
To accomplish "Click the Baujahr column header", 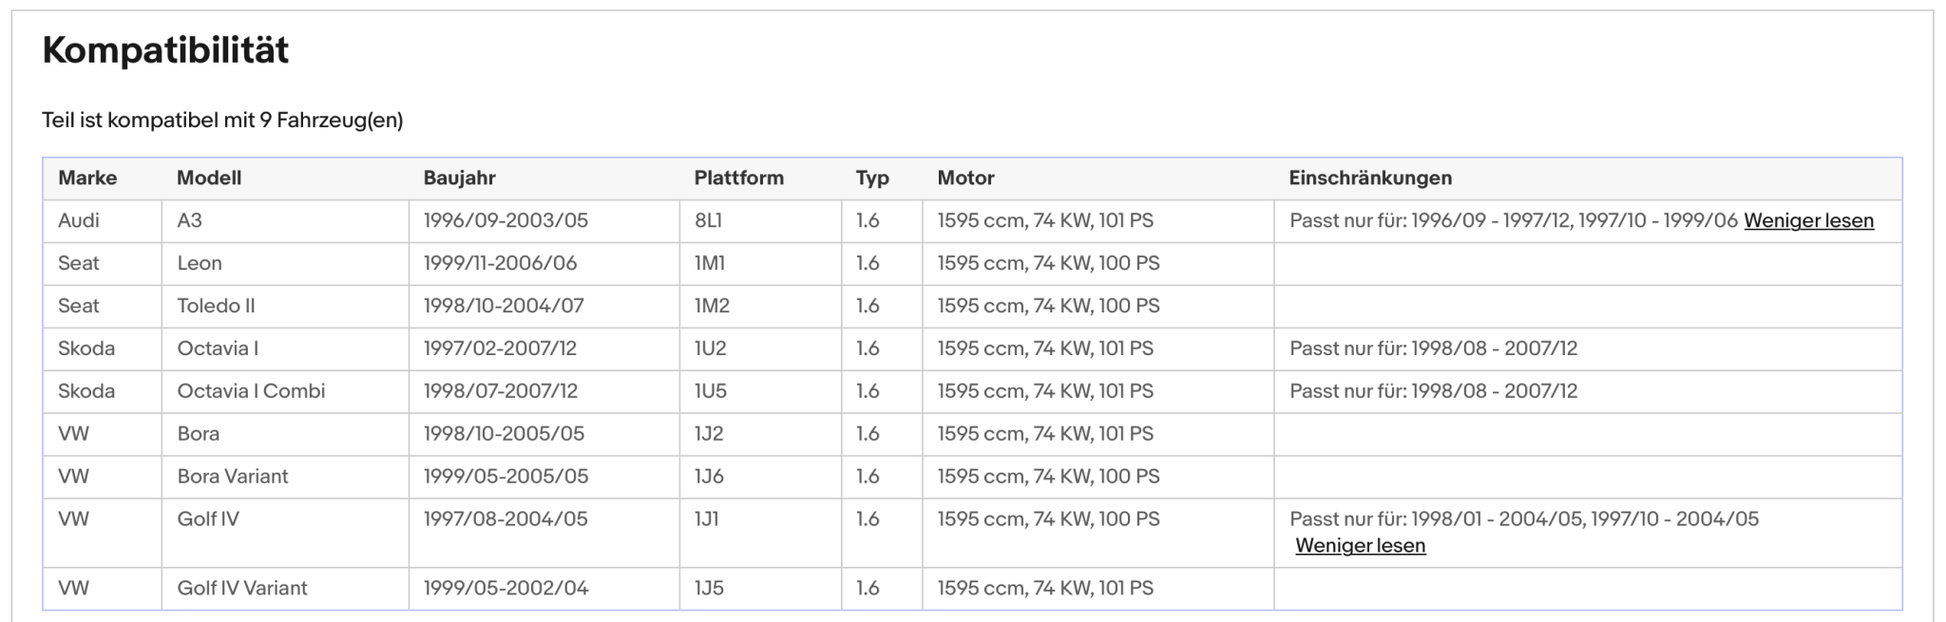I will point(457,178).
